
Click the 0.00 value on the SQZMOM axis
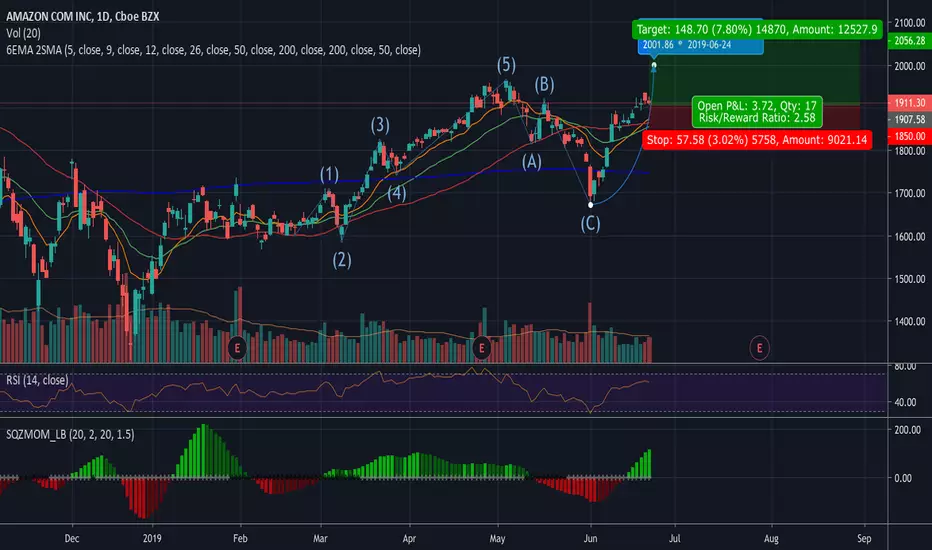pyautogui.click(x=903, y=478)
